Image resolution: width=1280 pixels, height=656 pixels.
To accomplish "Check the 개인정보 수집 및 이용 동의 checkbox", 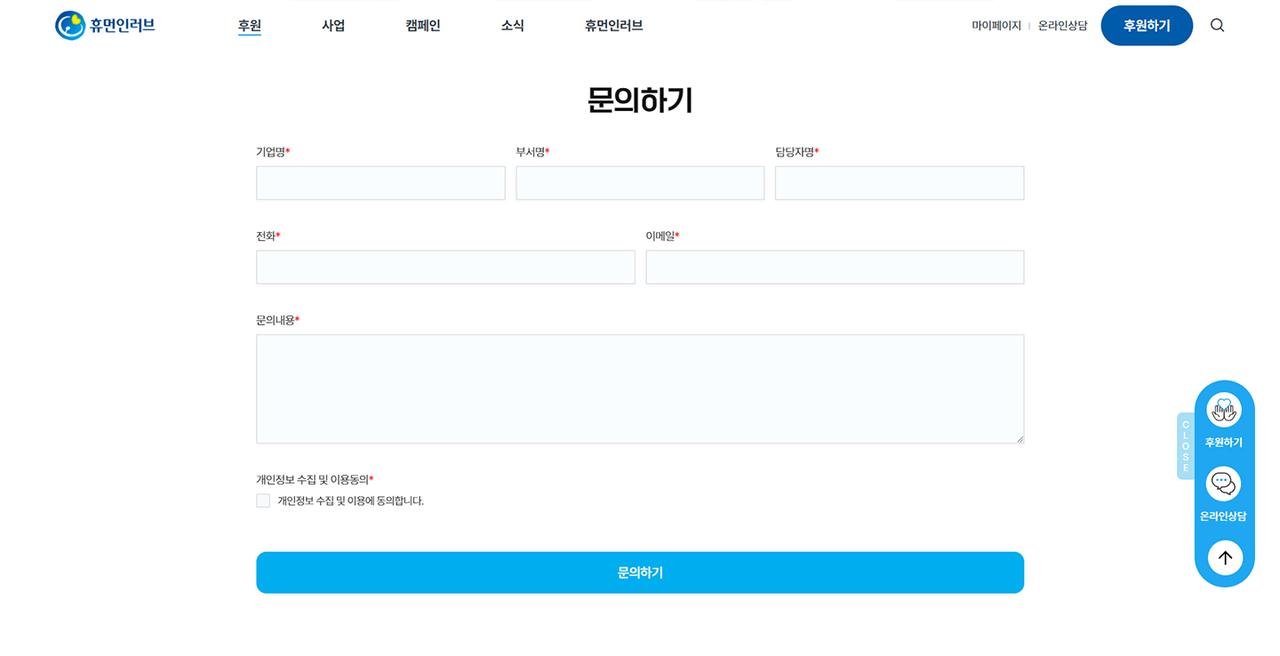I will click(x=263, y=501).
